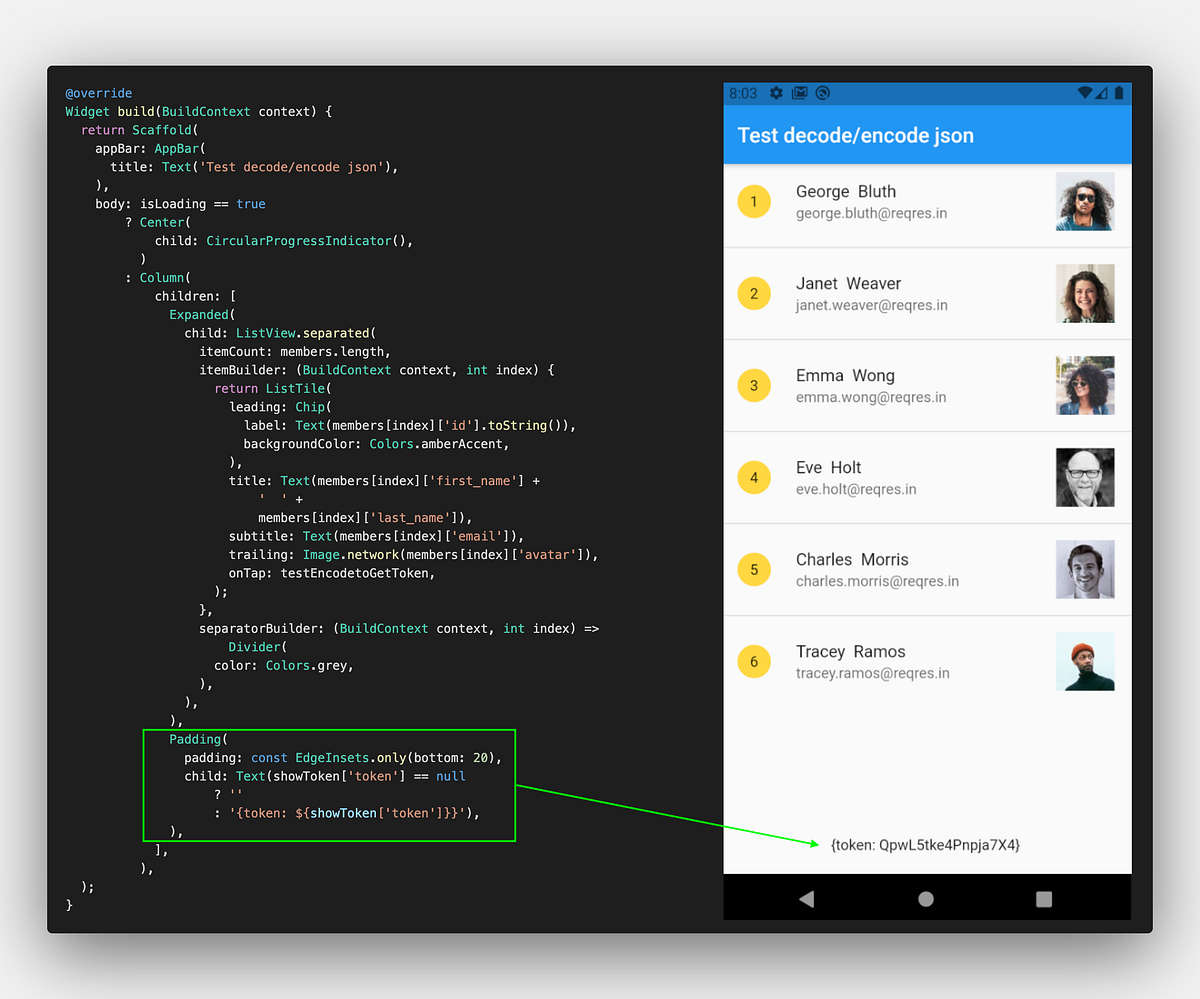This screenshot has height=999, width=1200.
Task: Click the app bar title Test decode/encode json
Action: point(855,135)
